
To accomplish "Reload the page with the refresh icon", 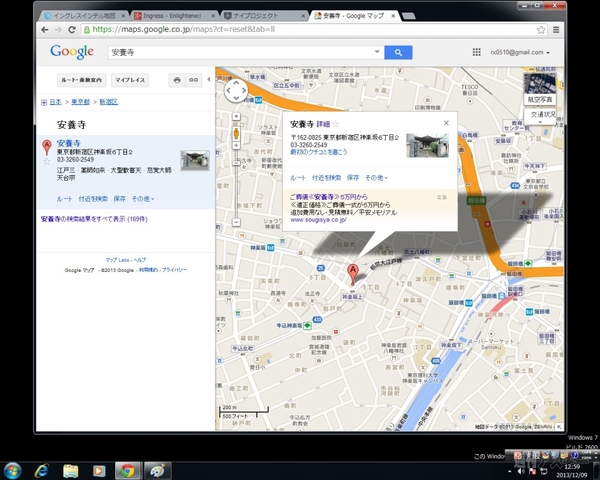I will tap(72, 29).
